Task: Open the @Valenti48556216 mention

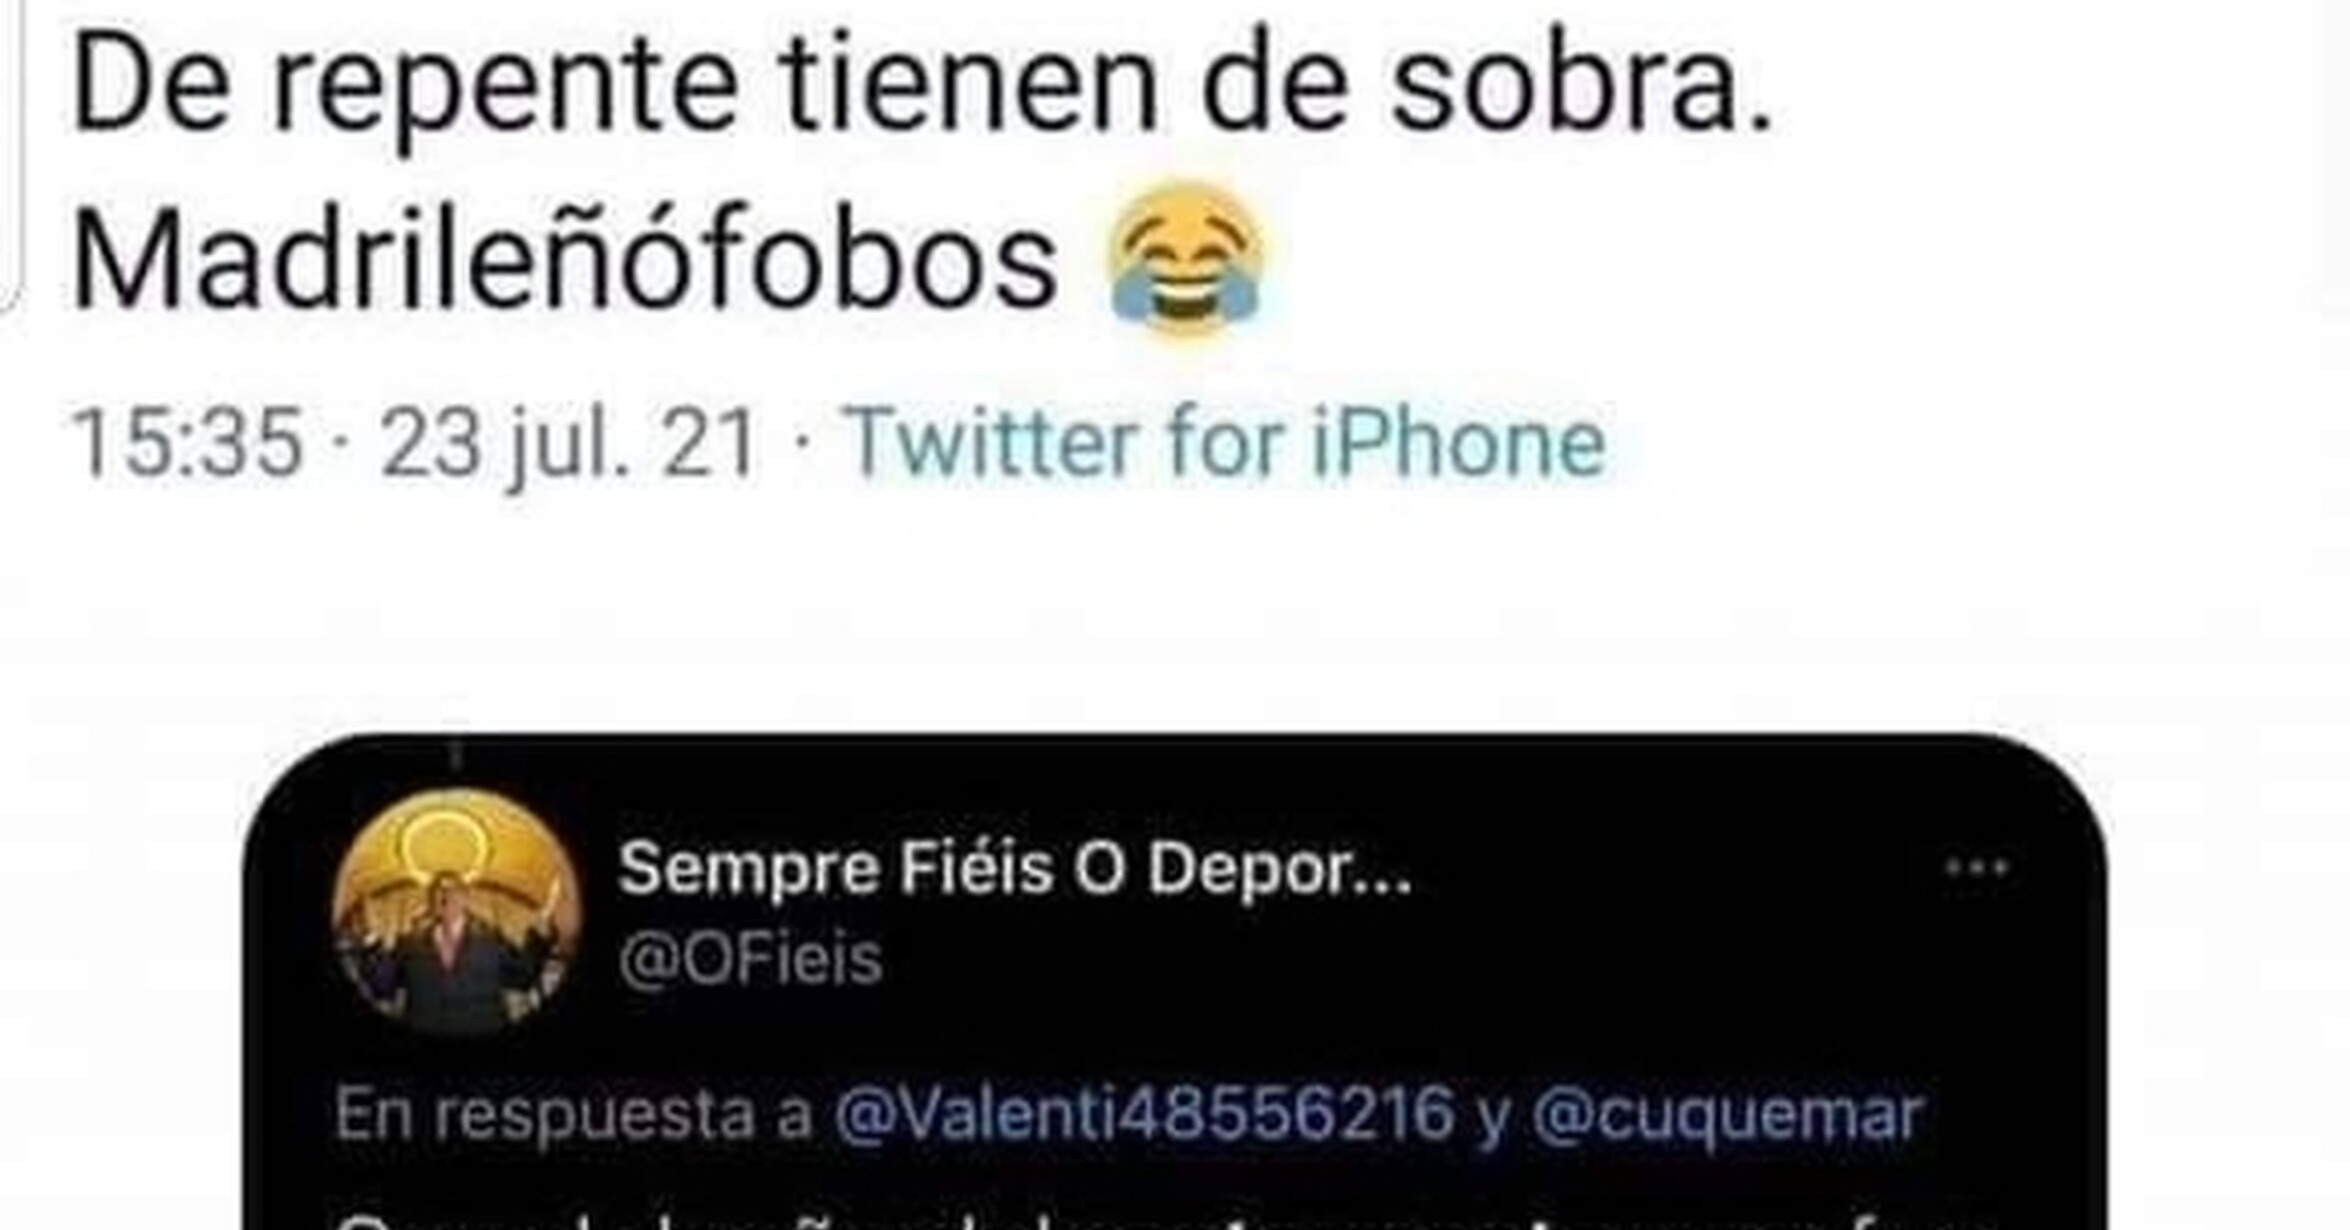Action: pos(1144,1113)
